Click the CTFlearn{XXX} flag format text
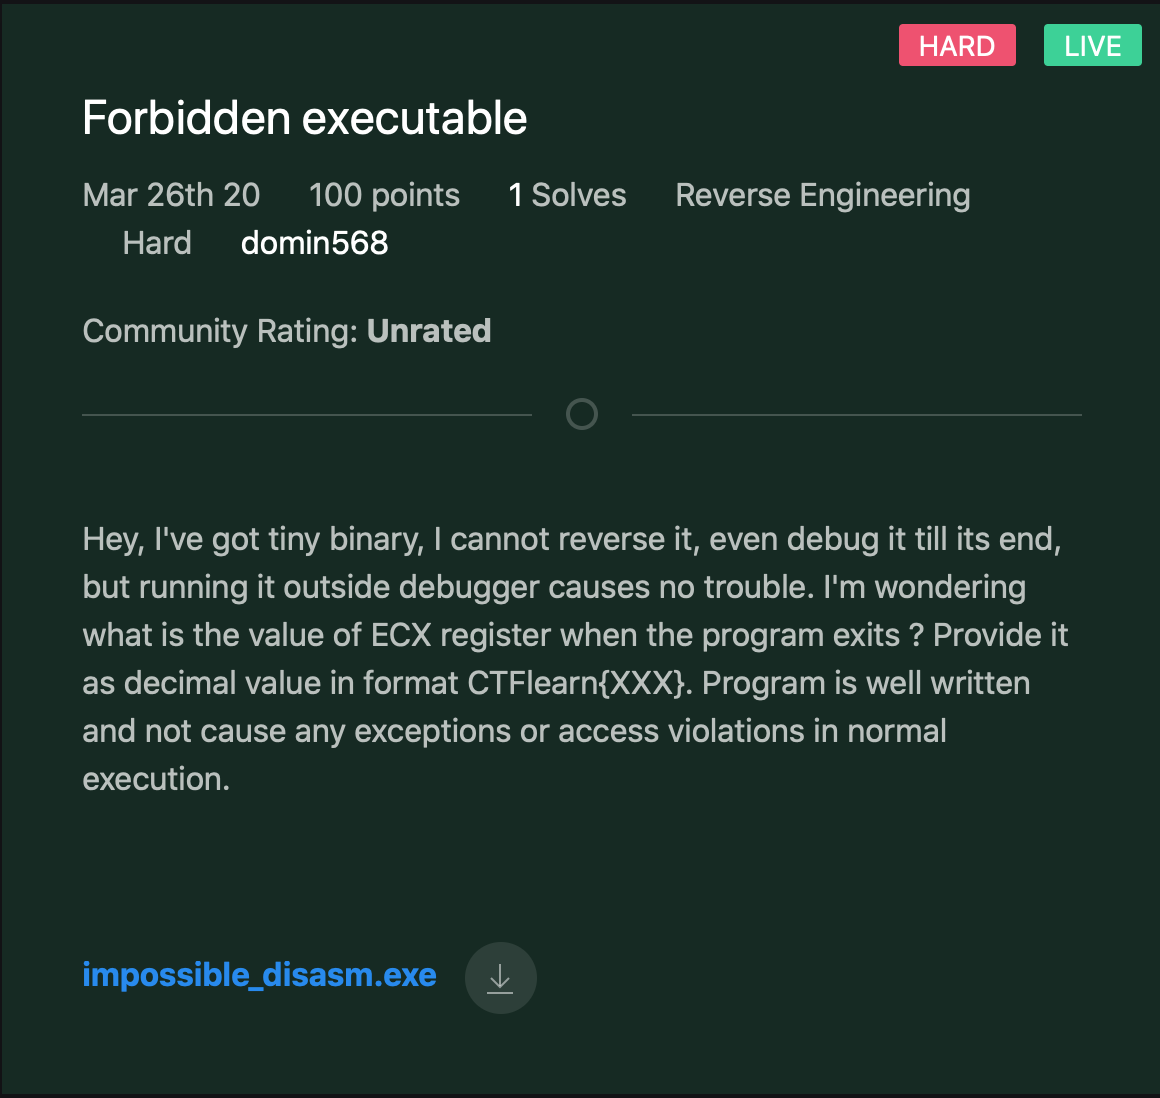 579,683
